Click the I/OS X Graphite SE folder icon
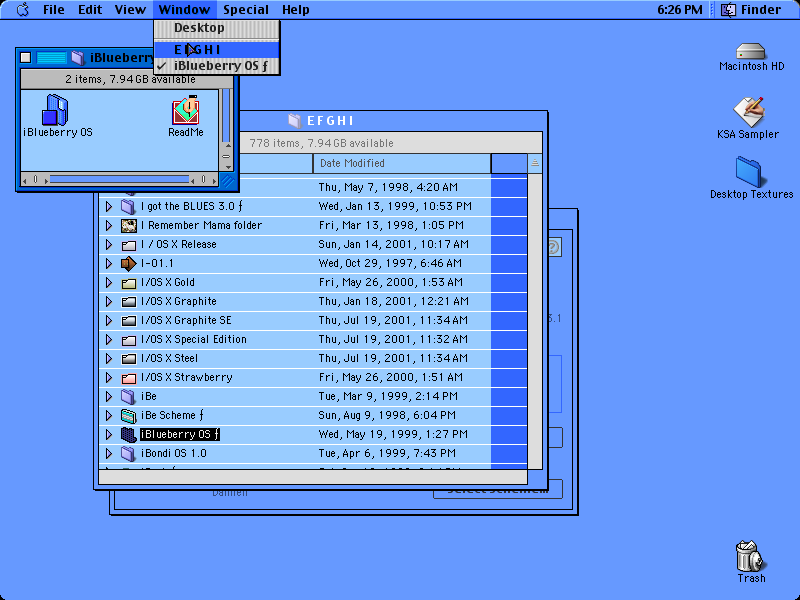Screen dimensions: 800x600 tap(129, 321)
